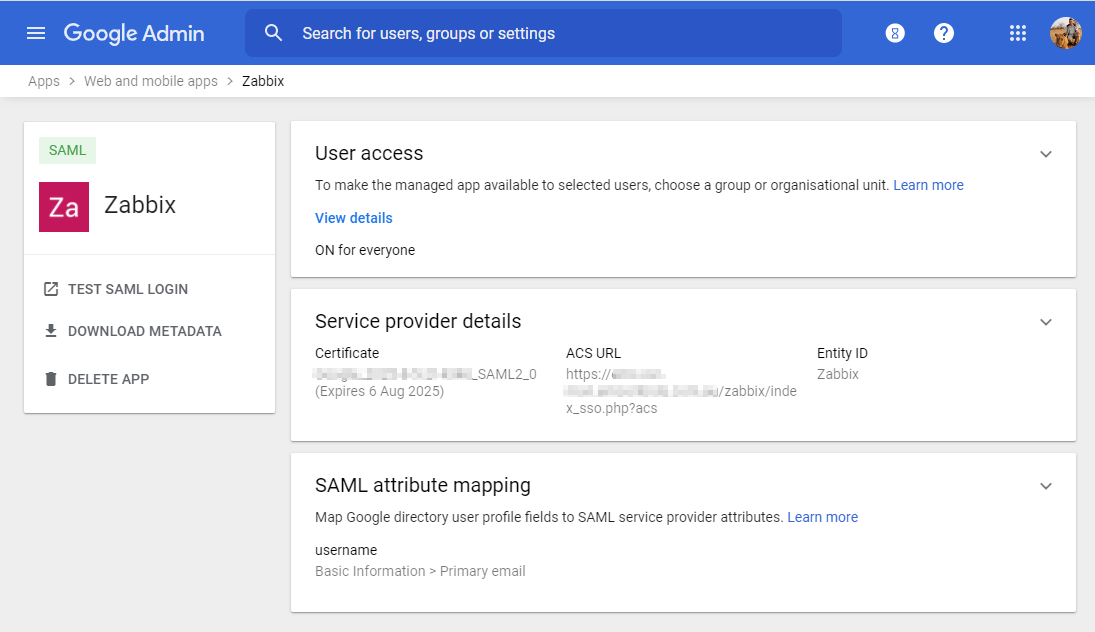Click the help question mark icon
The image size is (1095, 632).
tap(944, 32)
